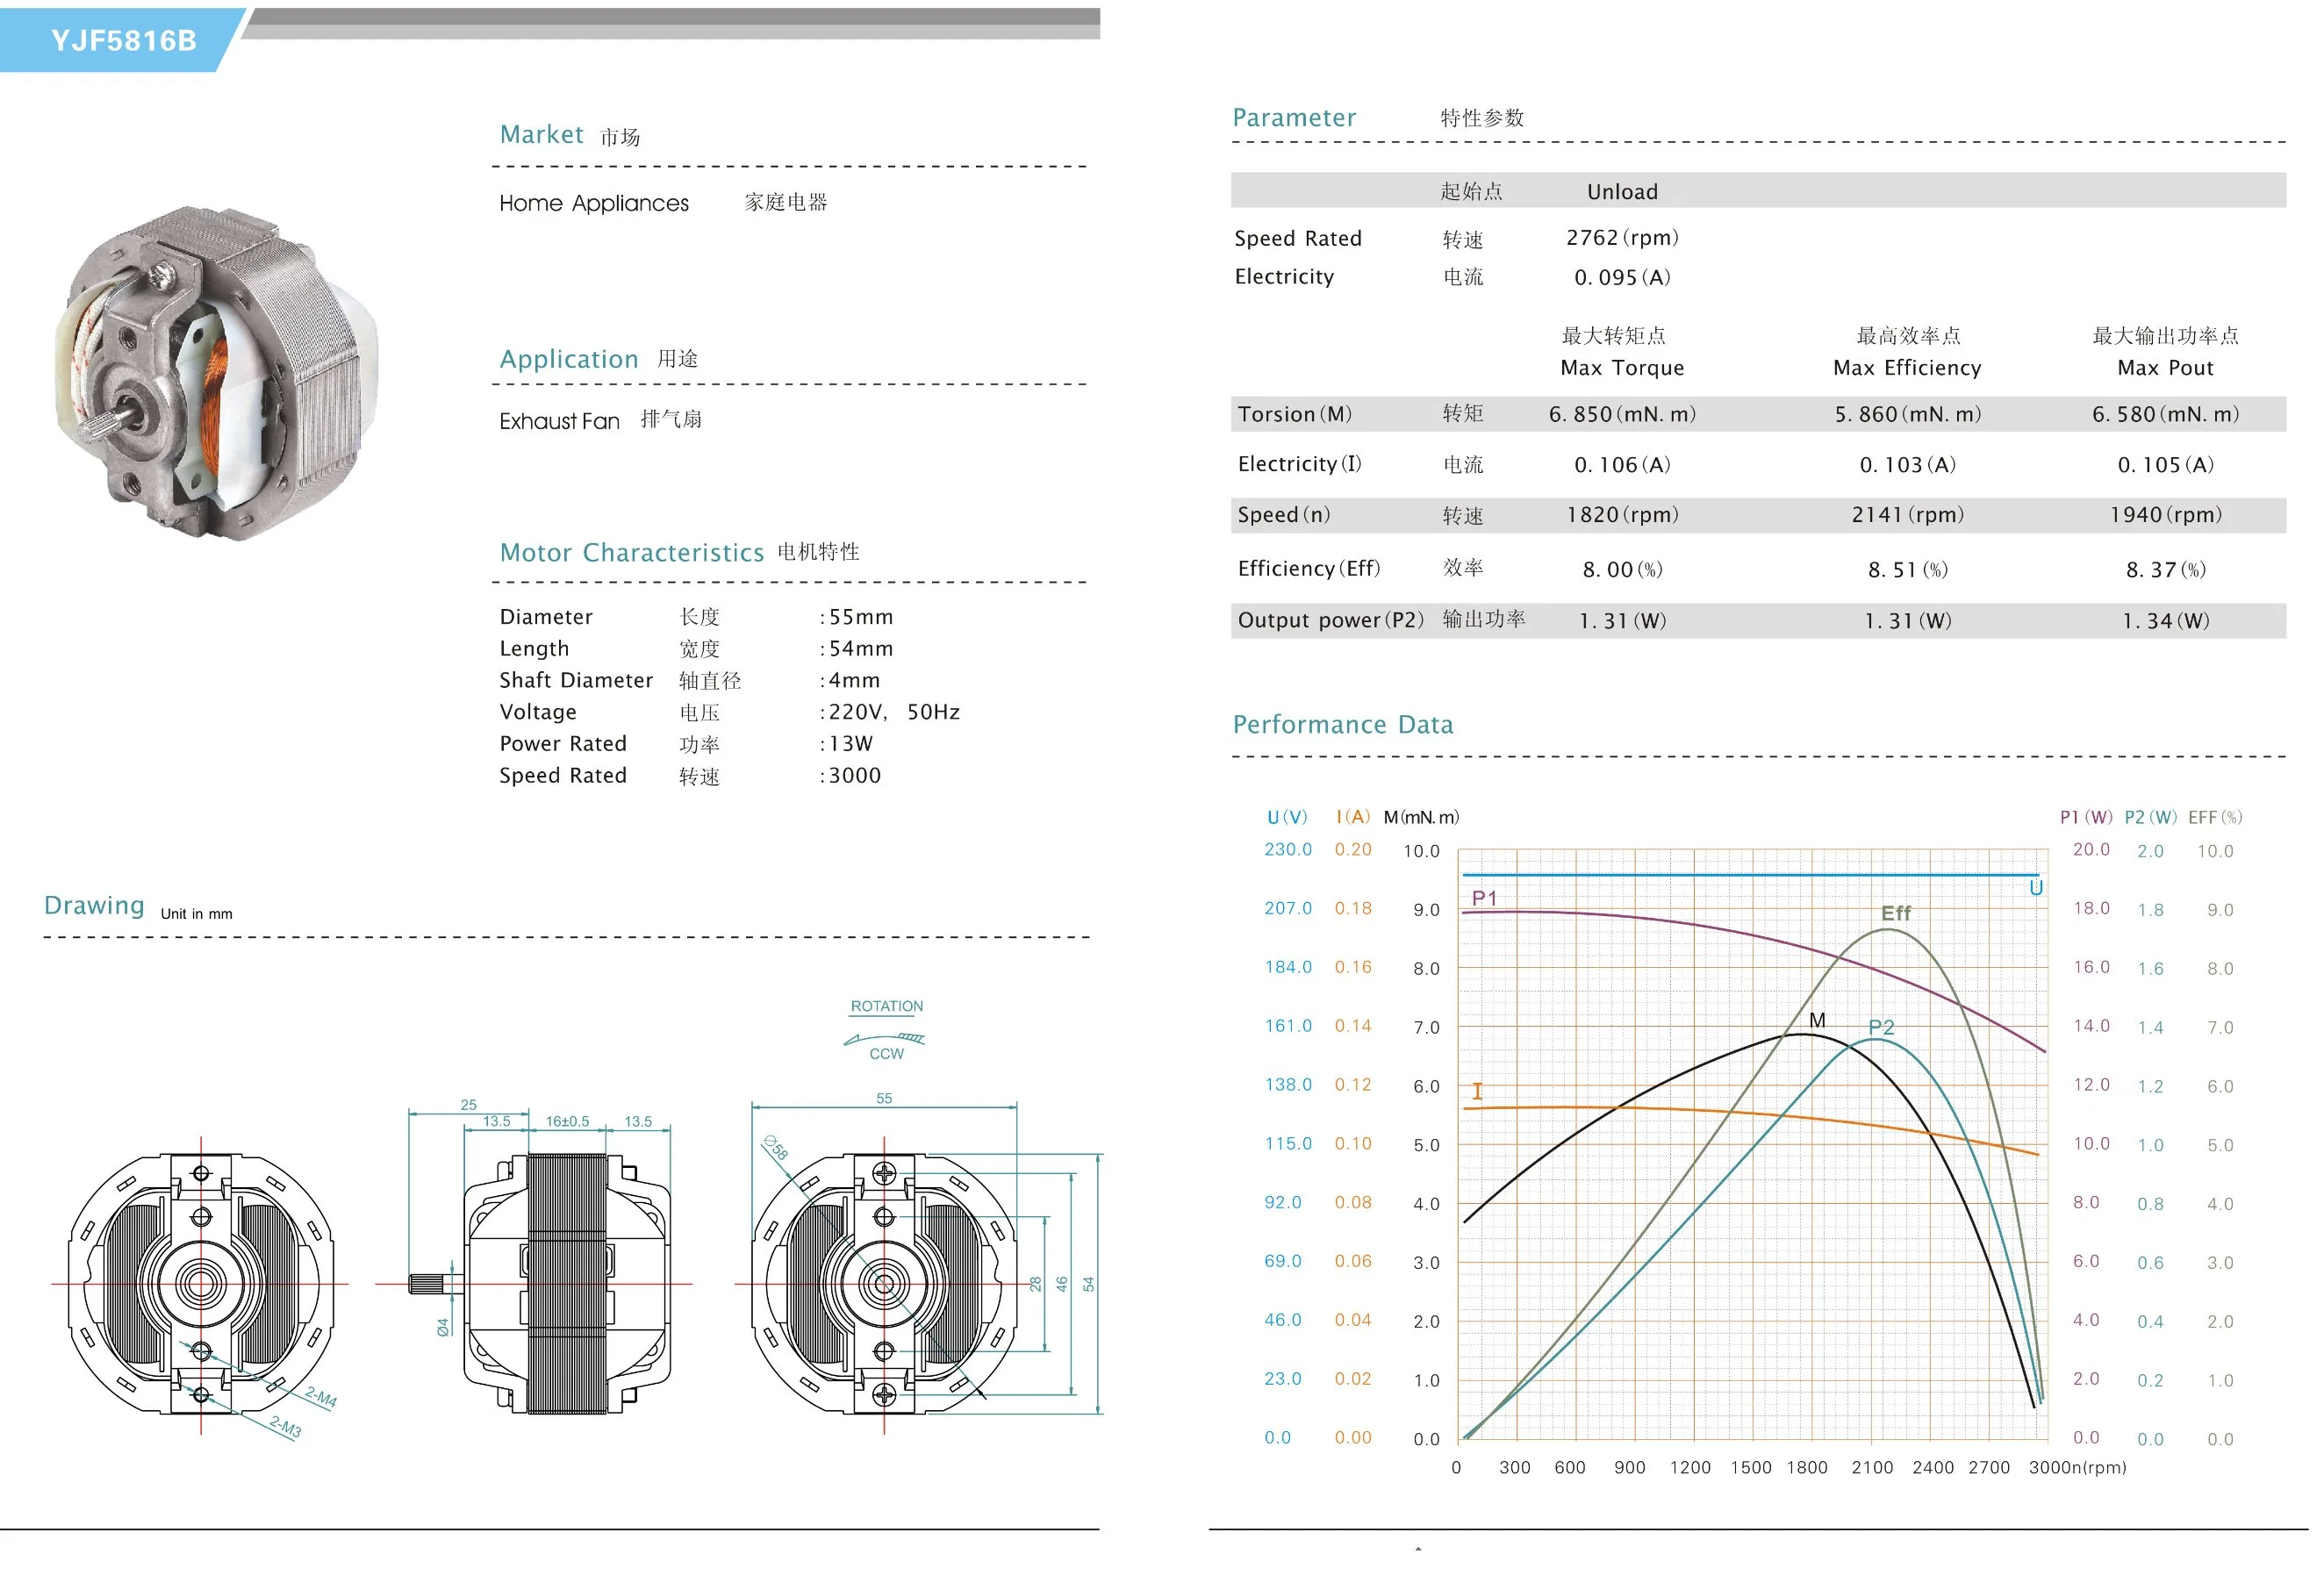Click the efficiency value 8.00 (%)
This screenshot has width=2324, height=1590.
pos(1622,570)
